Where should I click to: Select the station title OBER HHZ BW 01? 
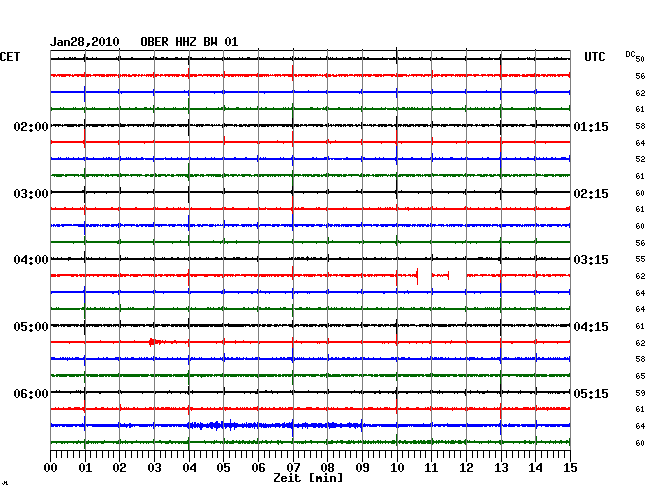pos(189,42)
